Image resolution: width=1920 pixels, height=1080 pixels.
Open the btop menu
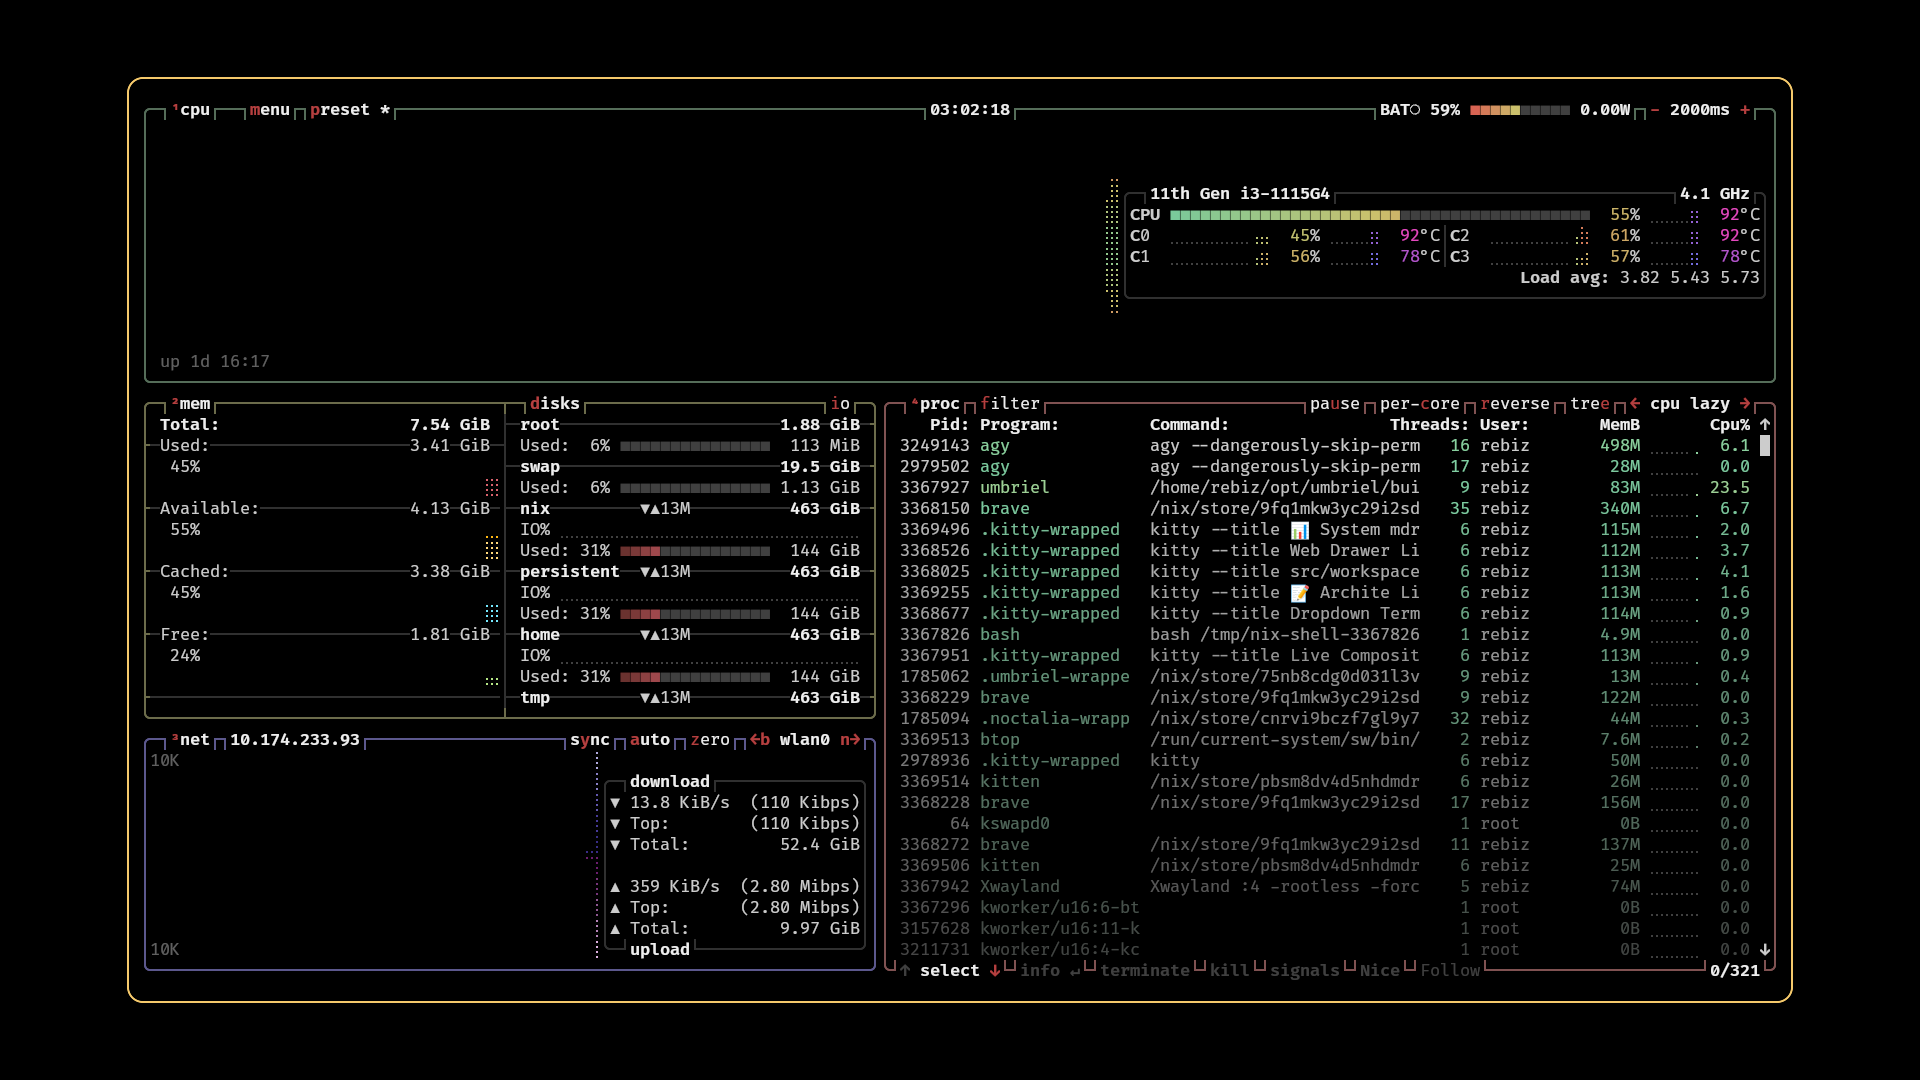point(269,110)
